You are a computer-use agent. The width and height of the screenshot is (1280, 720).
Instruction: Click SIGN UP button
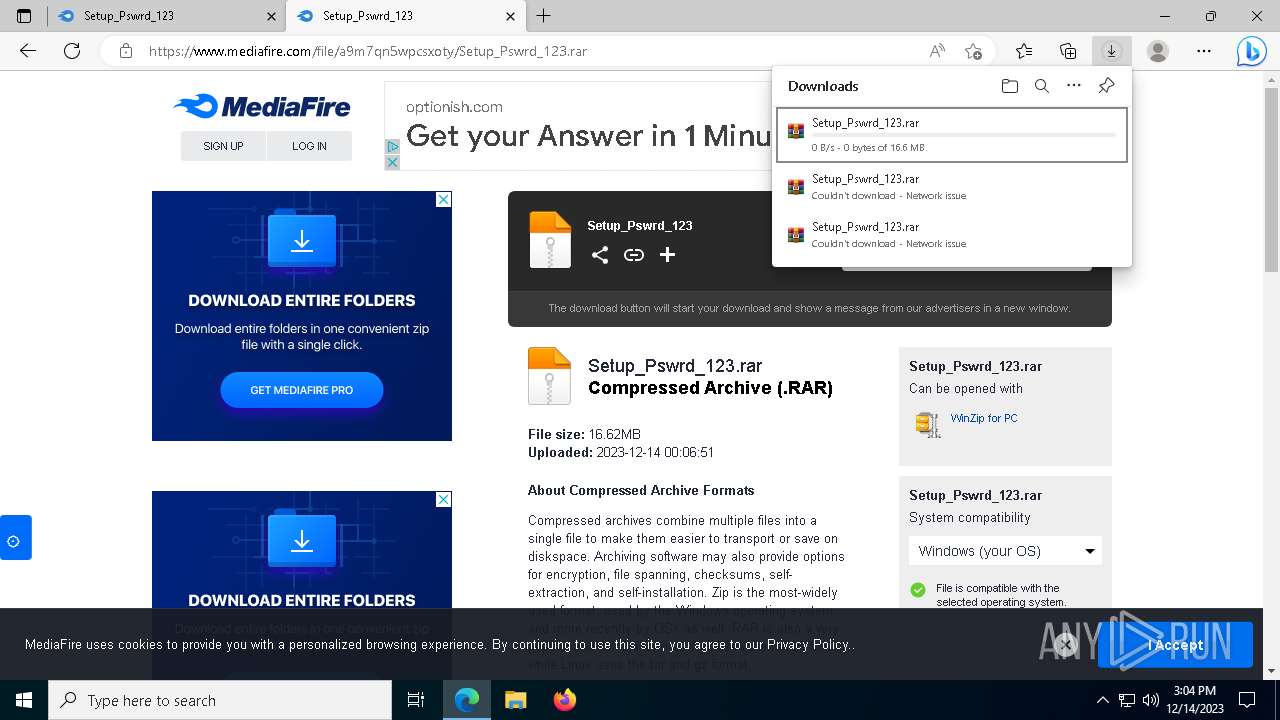(223, 146)
